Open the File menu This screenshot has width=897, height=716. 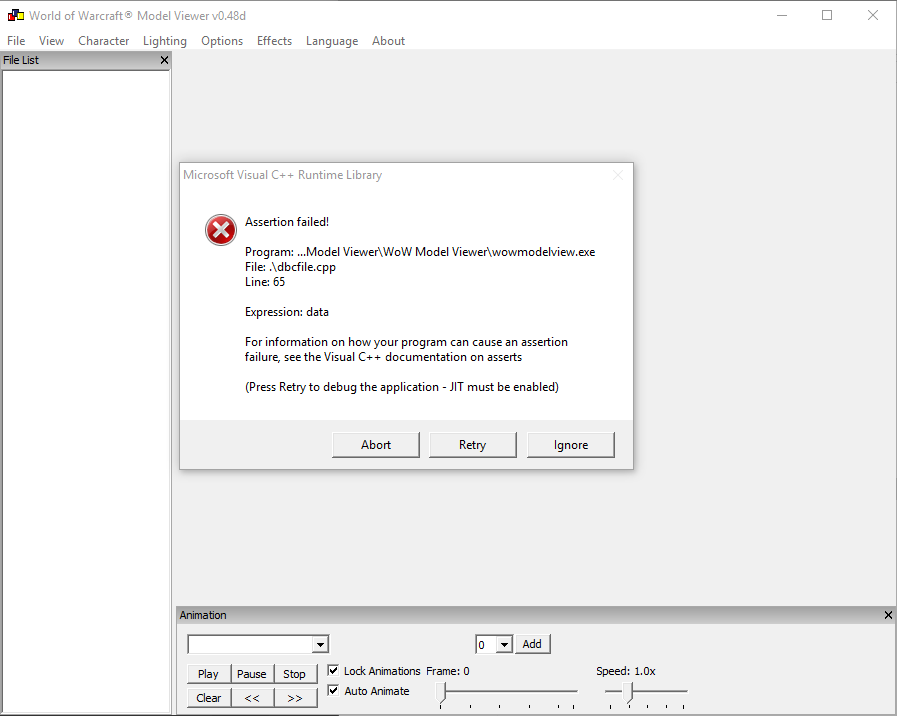(16, 41)
